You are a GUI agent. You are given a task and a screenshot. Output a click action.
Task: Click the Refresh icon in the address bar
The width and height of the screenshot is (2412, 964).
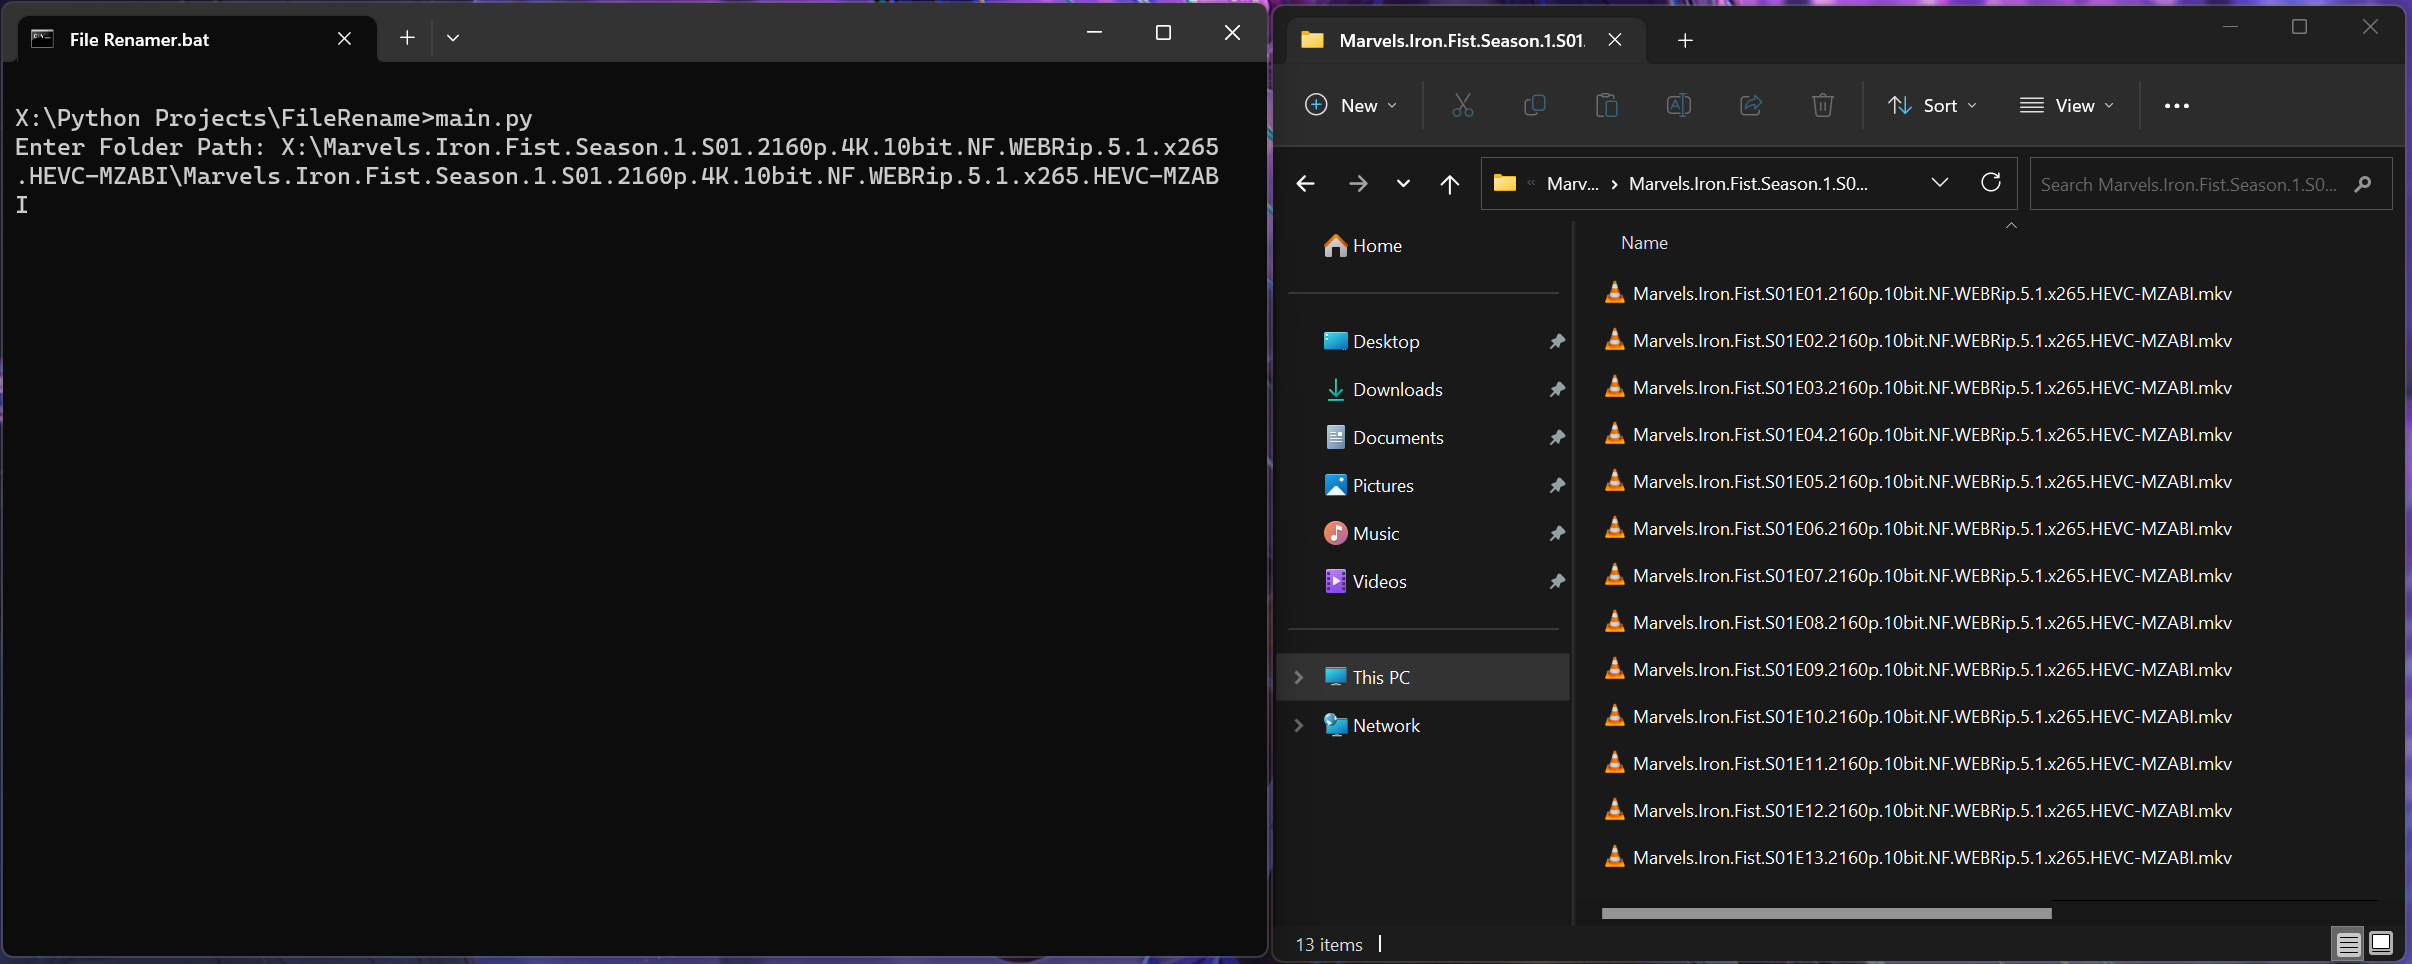[1991, 183]
